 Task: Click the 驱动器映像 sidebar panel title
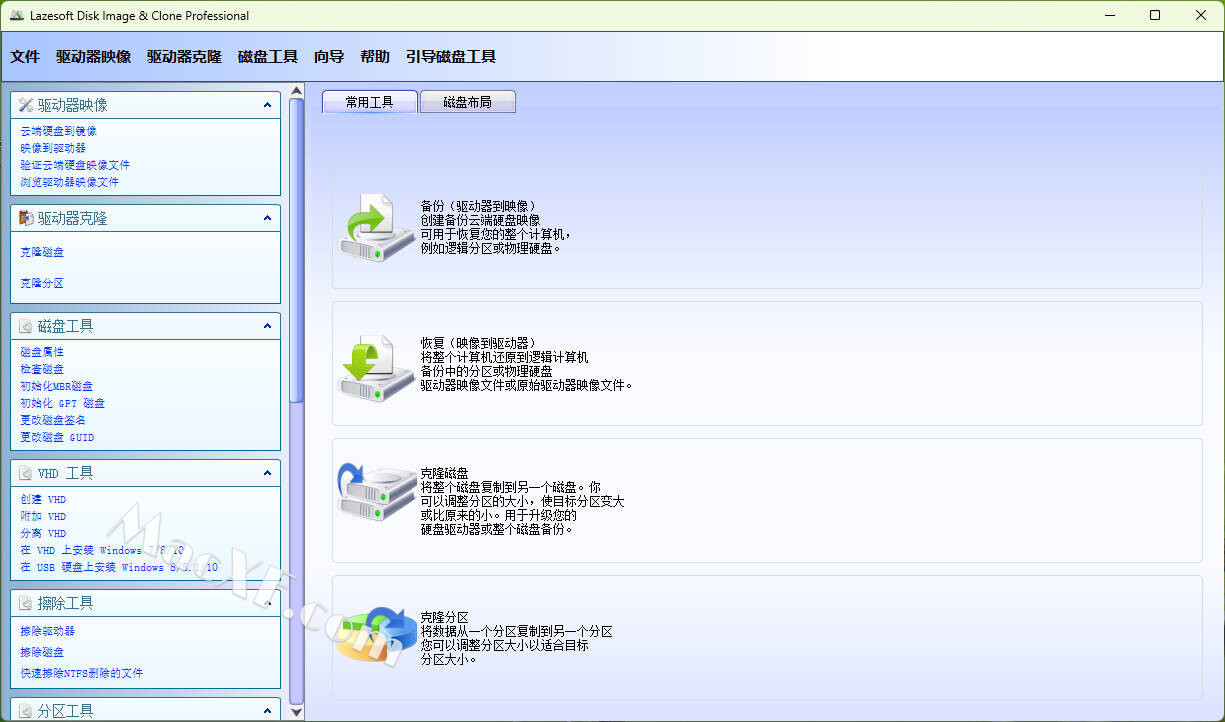(x=73, y=105)
